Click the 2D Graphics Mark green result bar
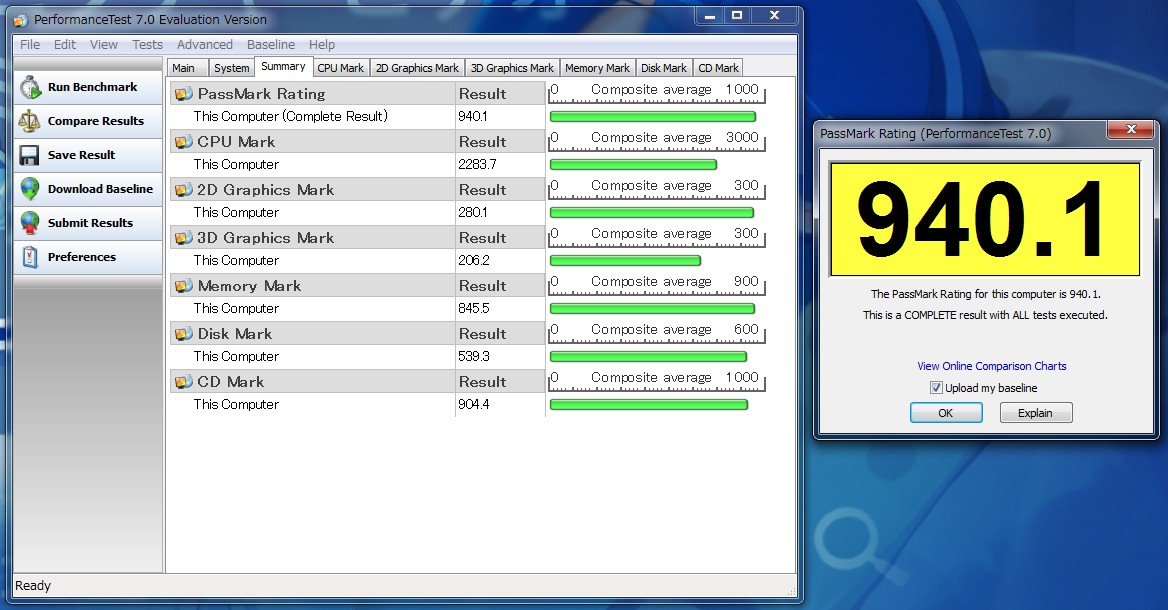This screenshot has width=1168, height=610. pos(652,212)
